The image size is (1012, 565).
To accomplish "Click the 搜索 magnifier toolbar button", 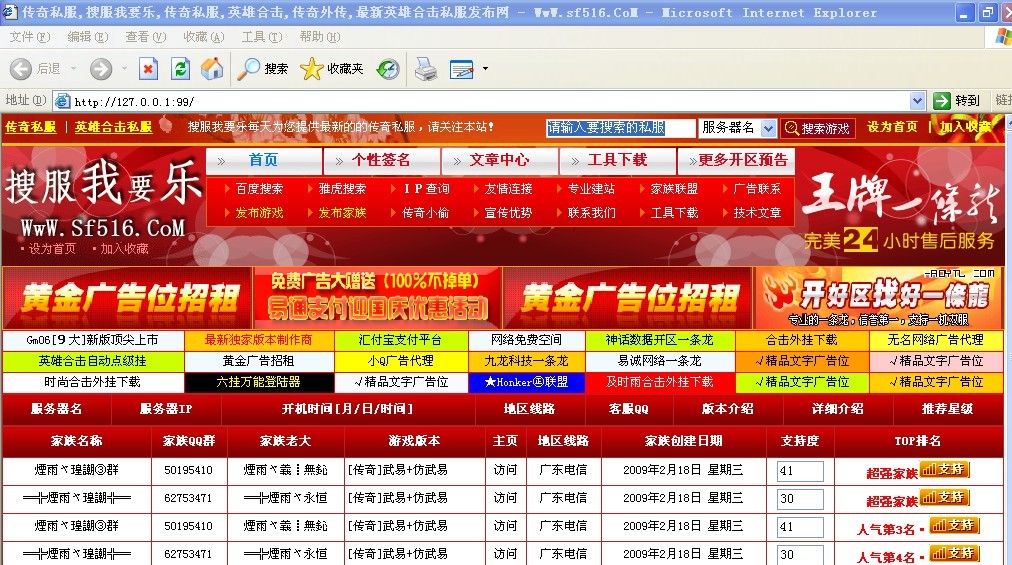I will pos(262,69).
